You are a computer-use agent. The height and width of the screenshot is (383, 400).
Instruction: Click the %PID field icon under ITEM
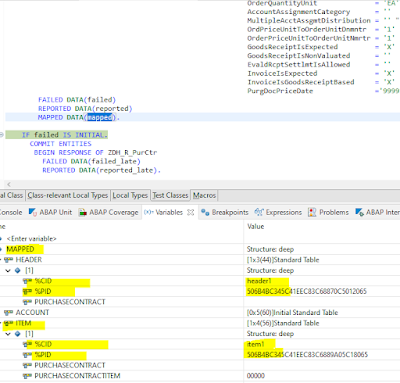click(27, 355)
